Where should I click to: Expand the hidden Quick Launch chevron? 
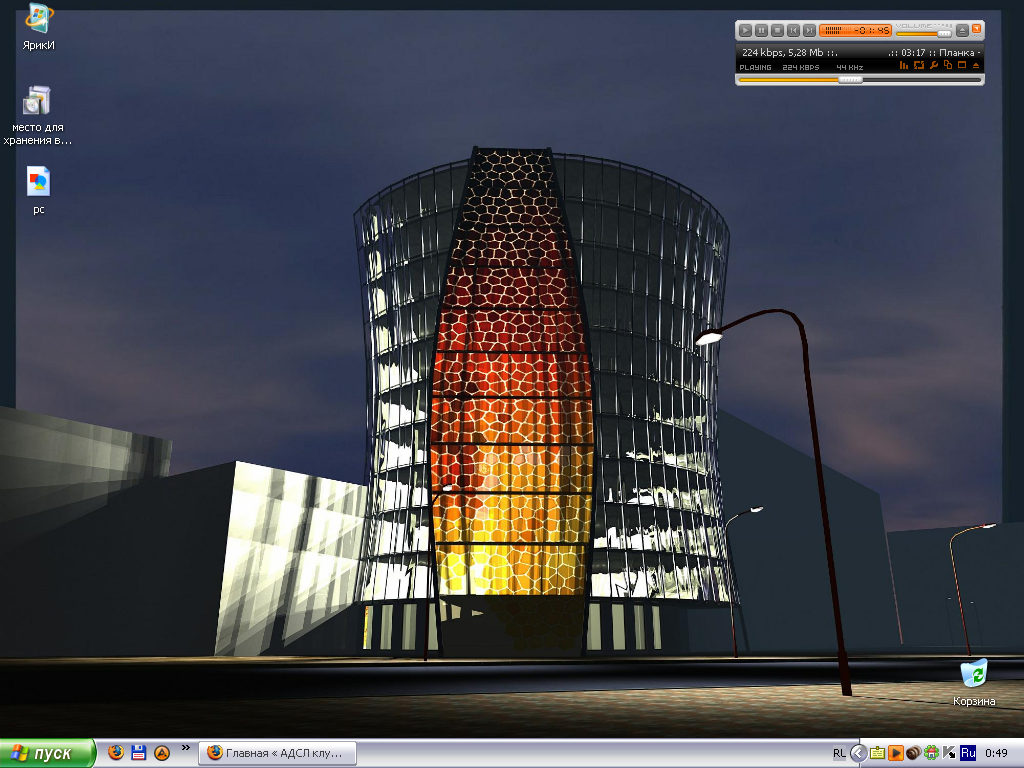coord(185,747)
